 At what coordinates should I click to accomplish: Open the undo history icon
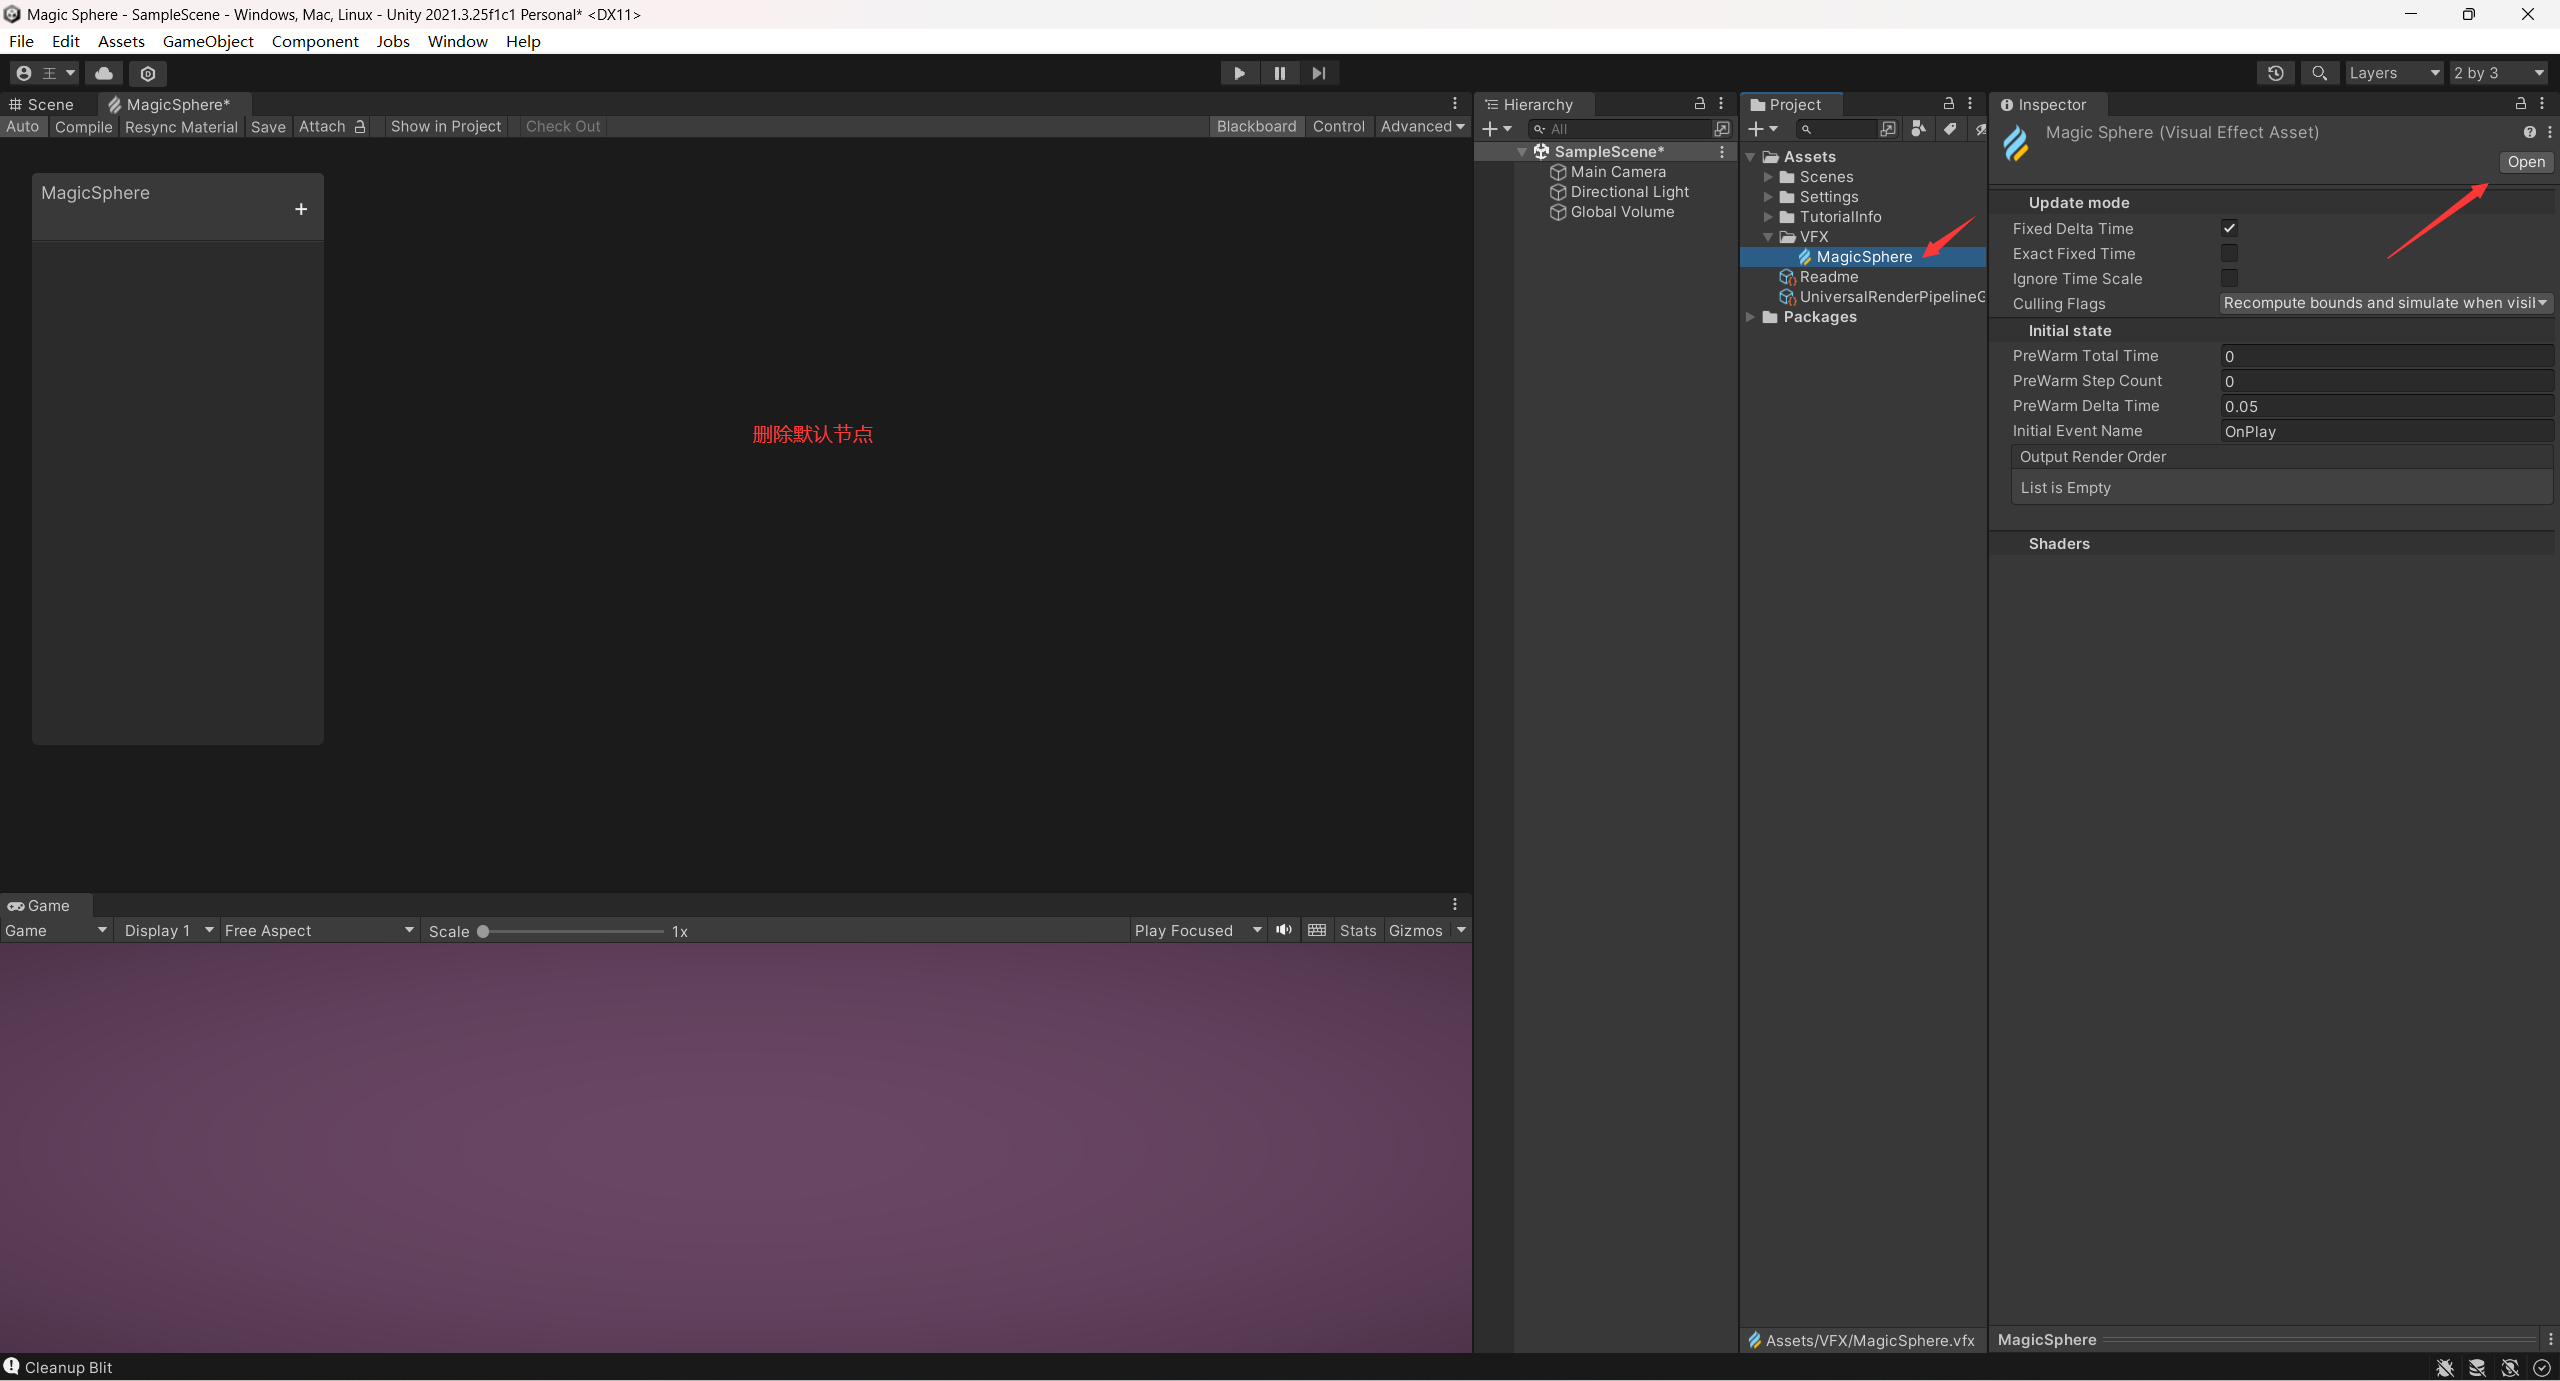tap(2276, 73)
